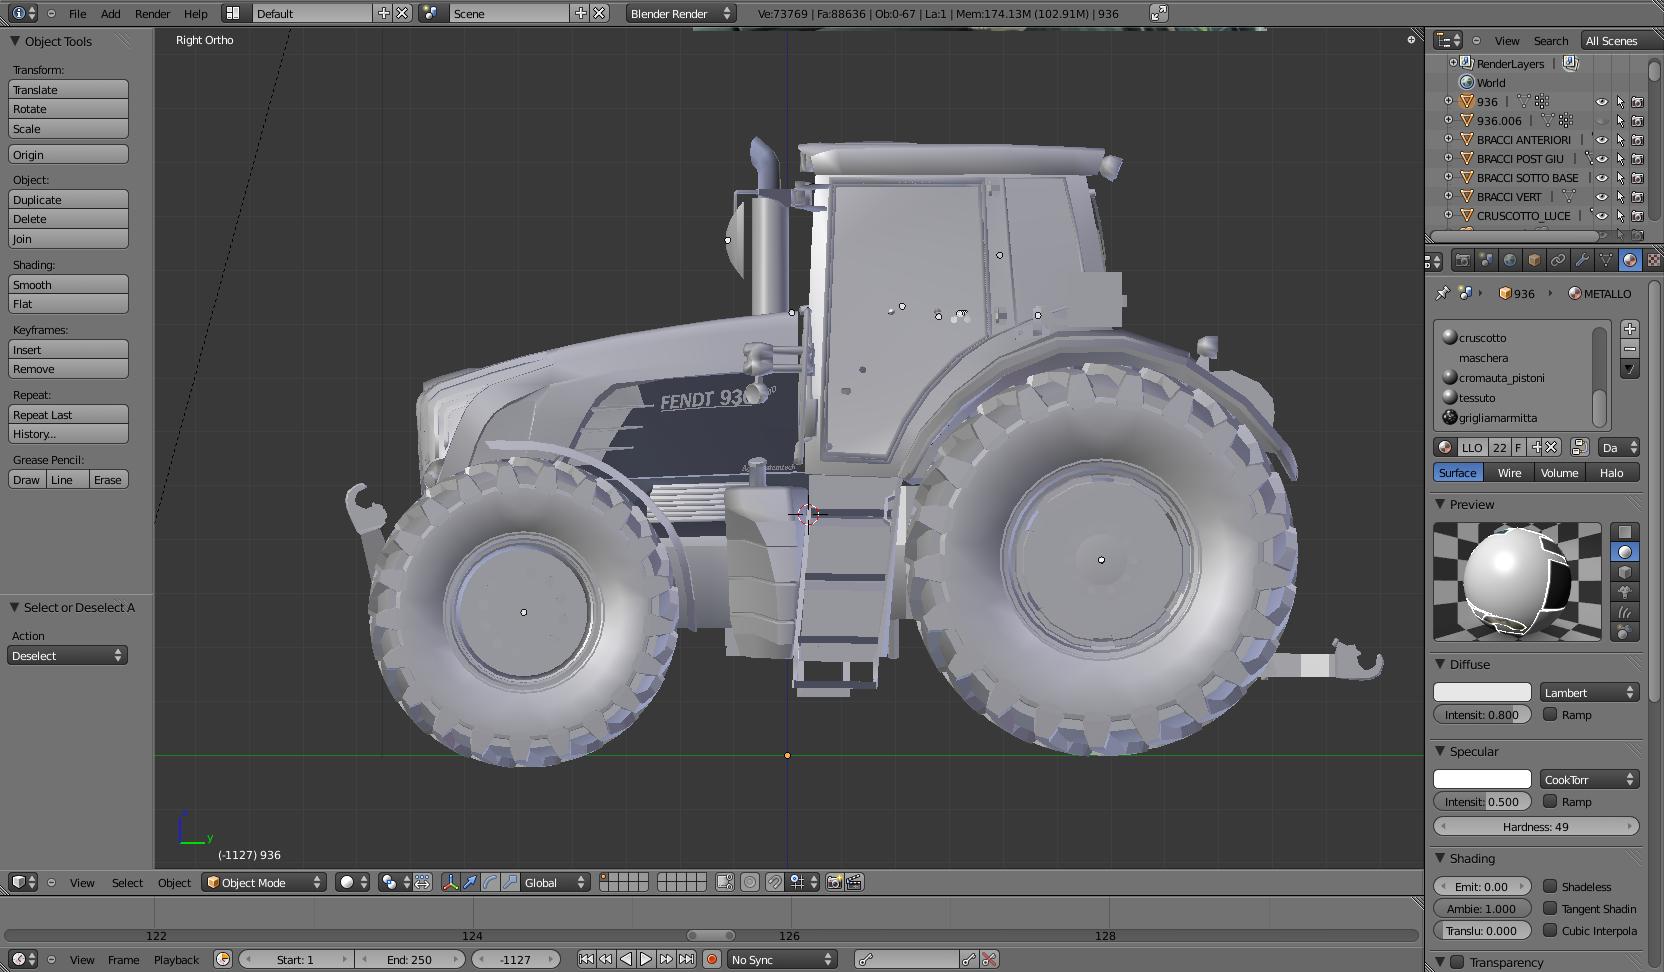Image resolution: width=1664 pixels, height=972 pixels.
Task: Open the Render menu
Action: 152,13
